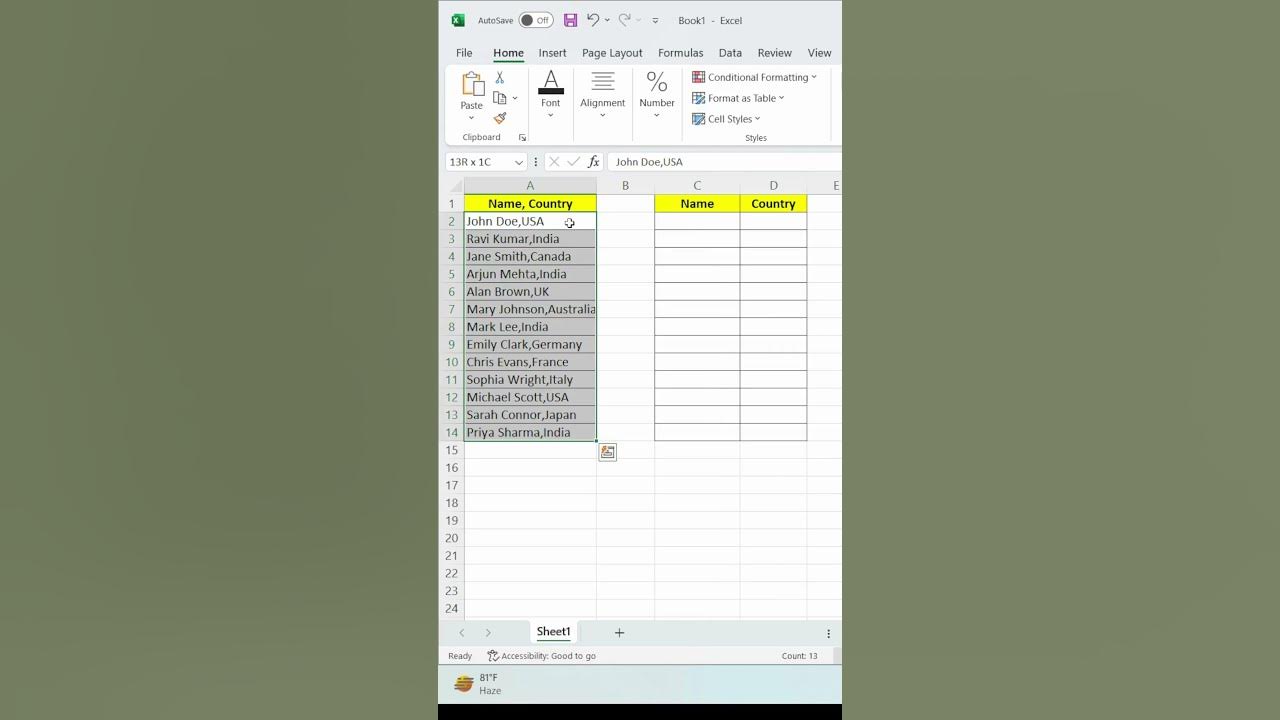Open the Copy options dropdown arrow
Screen dimensions: 1280x720
515,98
